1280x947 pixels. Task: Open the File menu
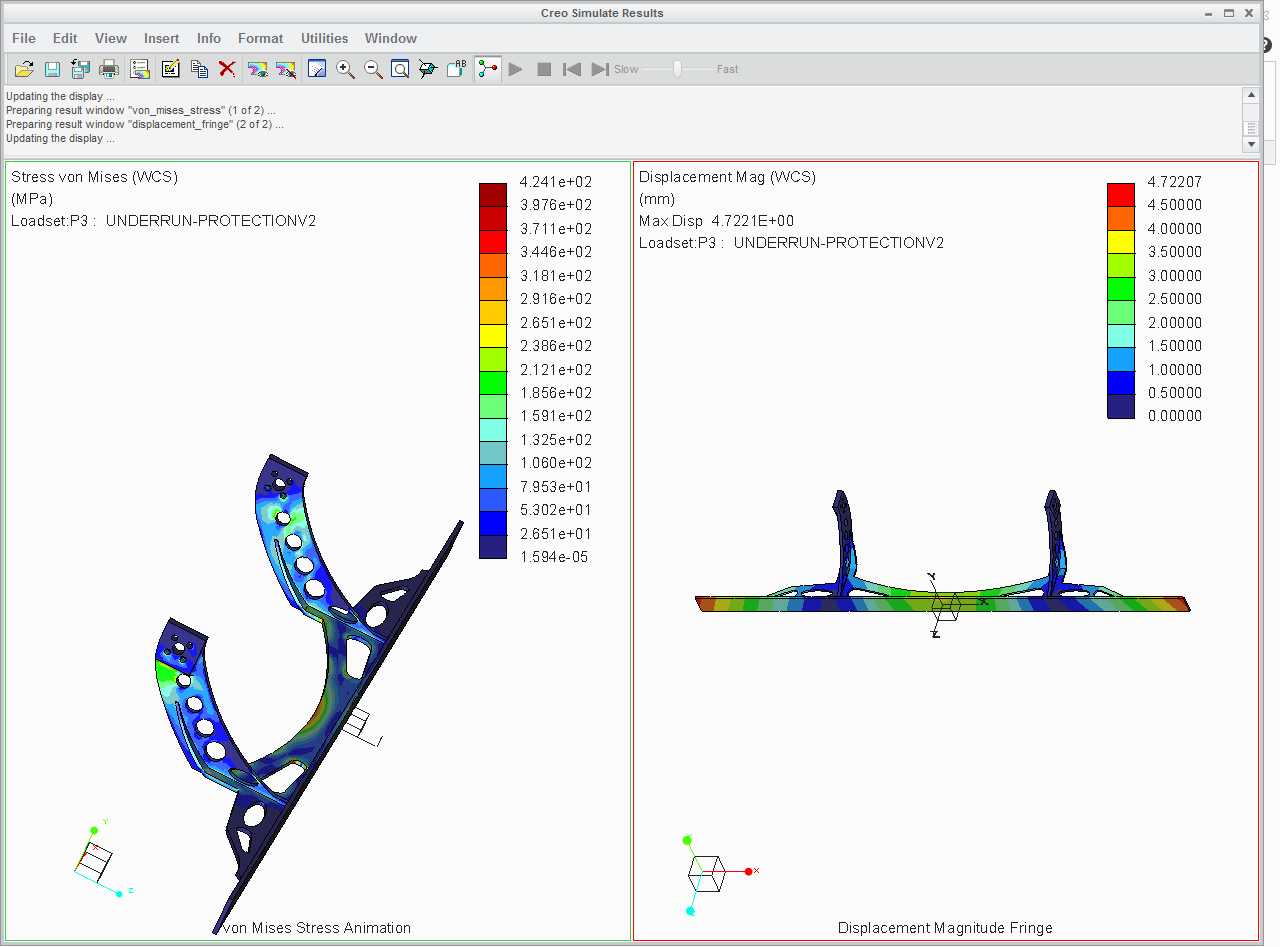tap(24, 38)
